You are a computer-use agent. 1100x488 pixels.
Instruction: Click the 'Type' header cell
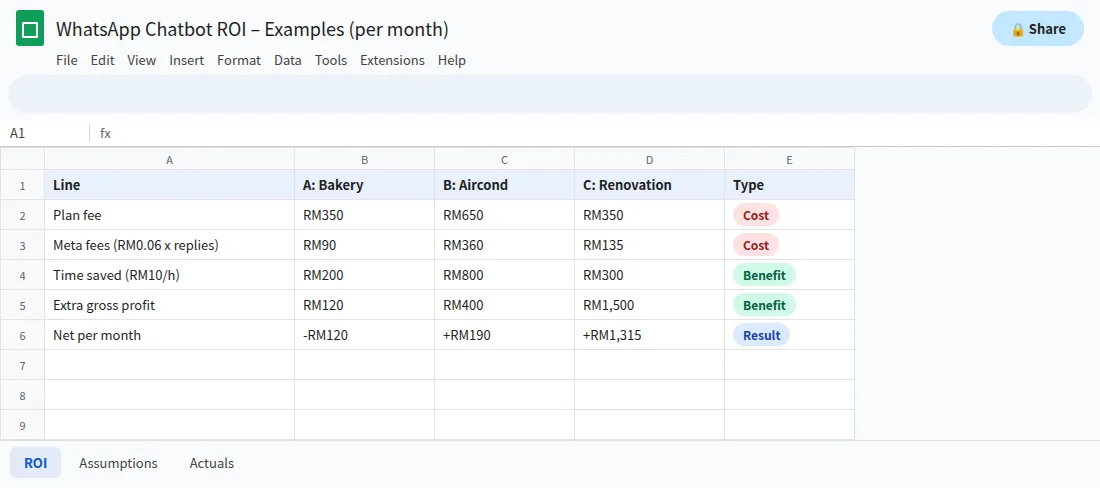[789, 185]
